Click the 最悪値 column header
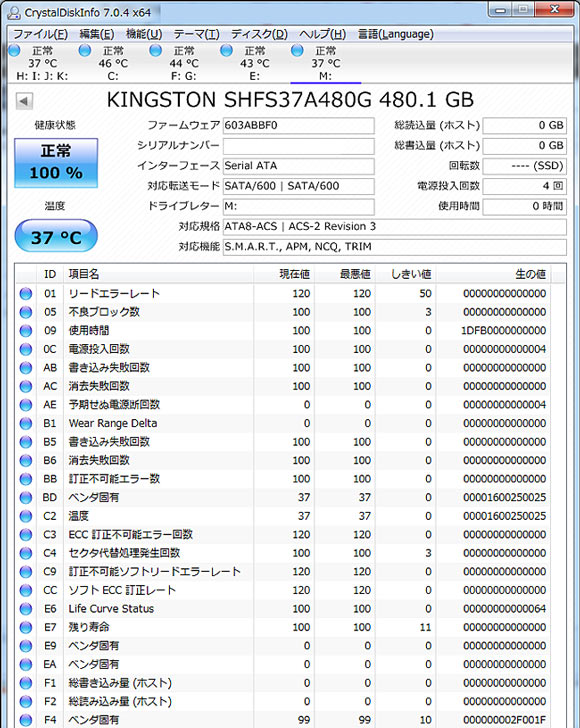Viewport: 580px width, 728px height. [x=345, y=274]
